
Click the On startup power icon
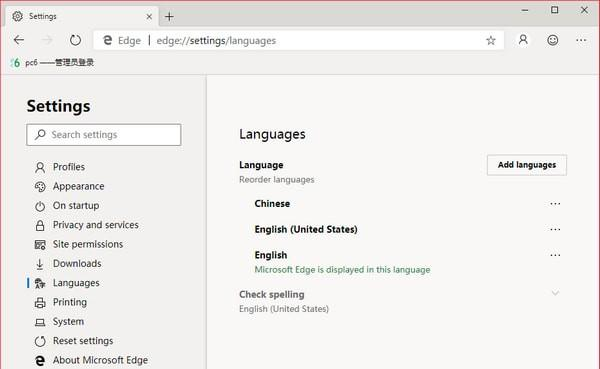(x=40, y=206)
